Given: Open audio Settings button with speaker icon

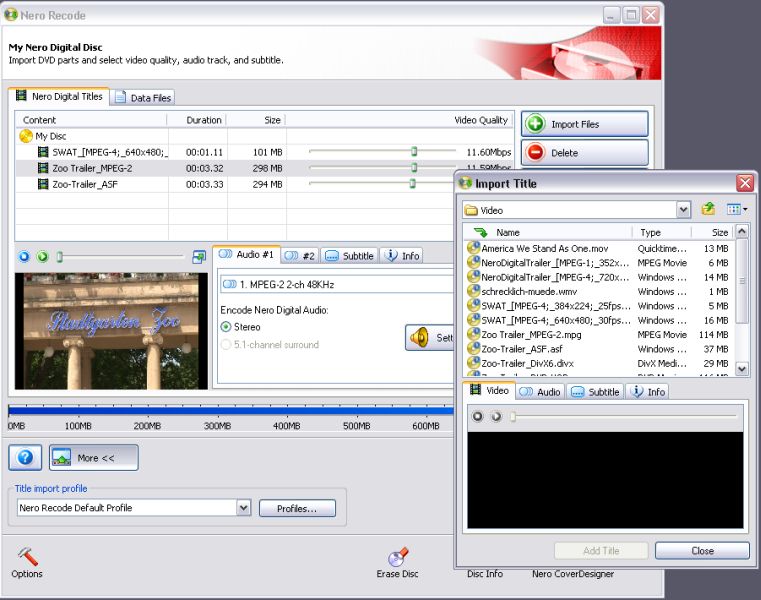Looking at the screenshot, I should (430, 337).
